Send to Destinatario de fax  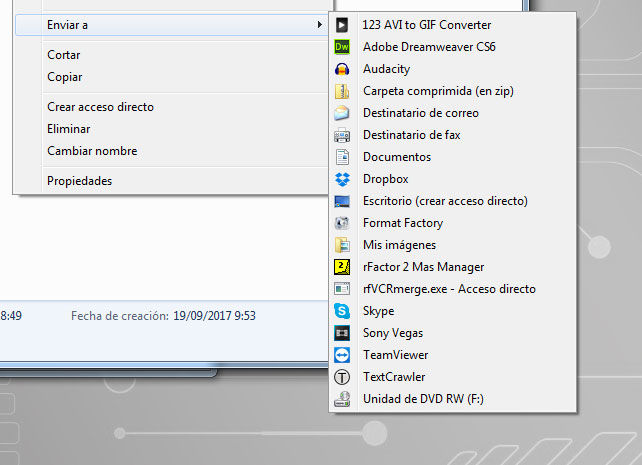tap(452, 135)
